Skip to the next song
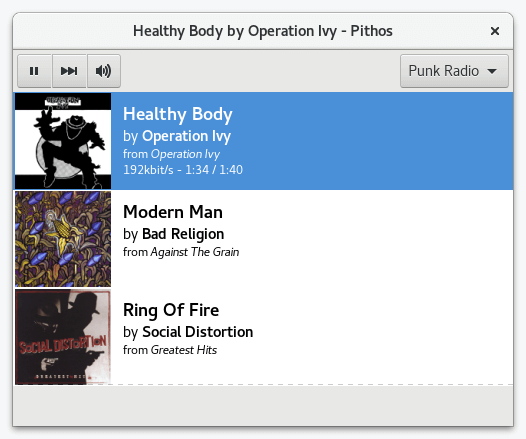The width and height of the screenshot is (526, 439). [69, 71]
